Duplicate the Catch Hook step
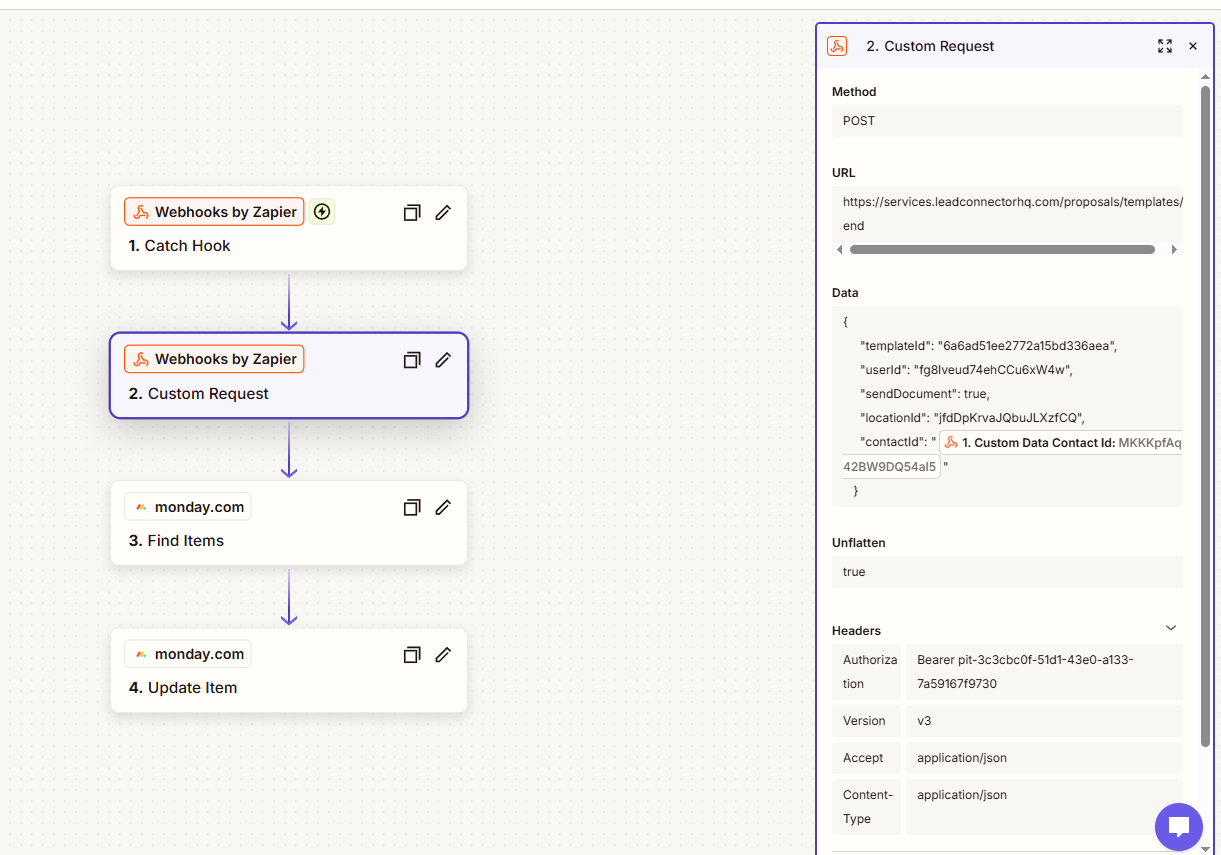This screenshot has height=855, width=1221. [x=412, y=213]
